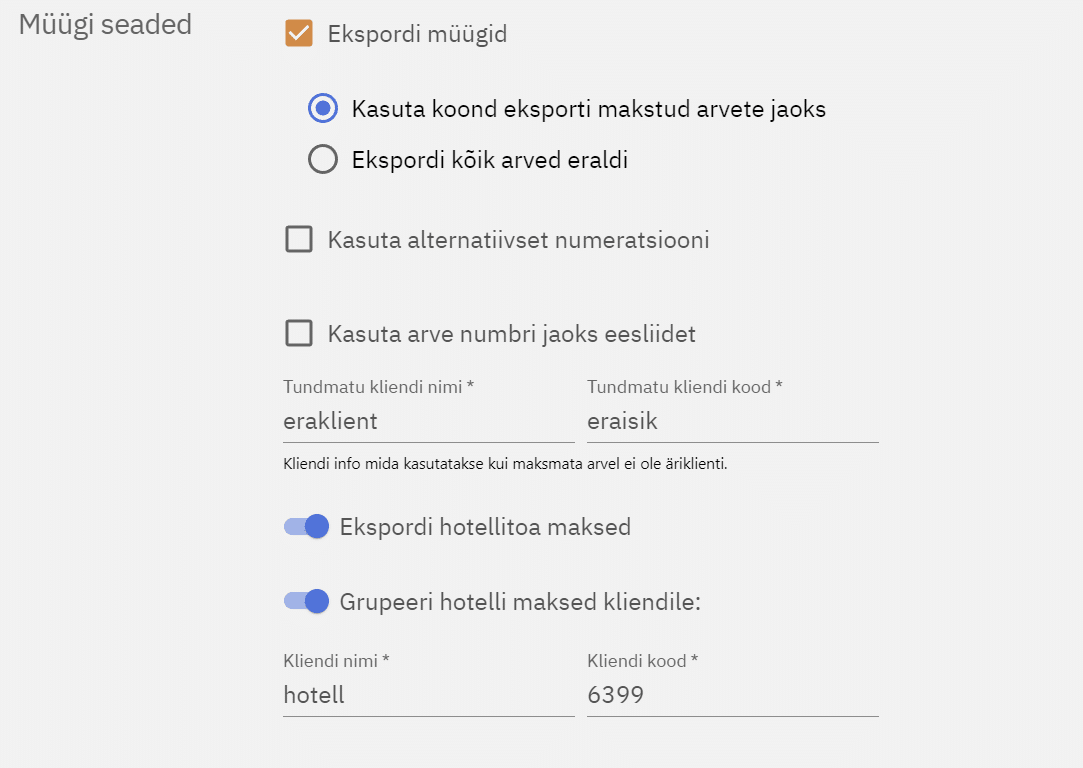Click the 'Kasuta arve numbri jaoks eesliidet' text
Screen dimensions: 1083x768
click(x=511, y=333)
